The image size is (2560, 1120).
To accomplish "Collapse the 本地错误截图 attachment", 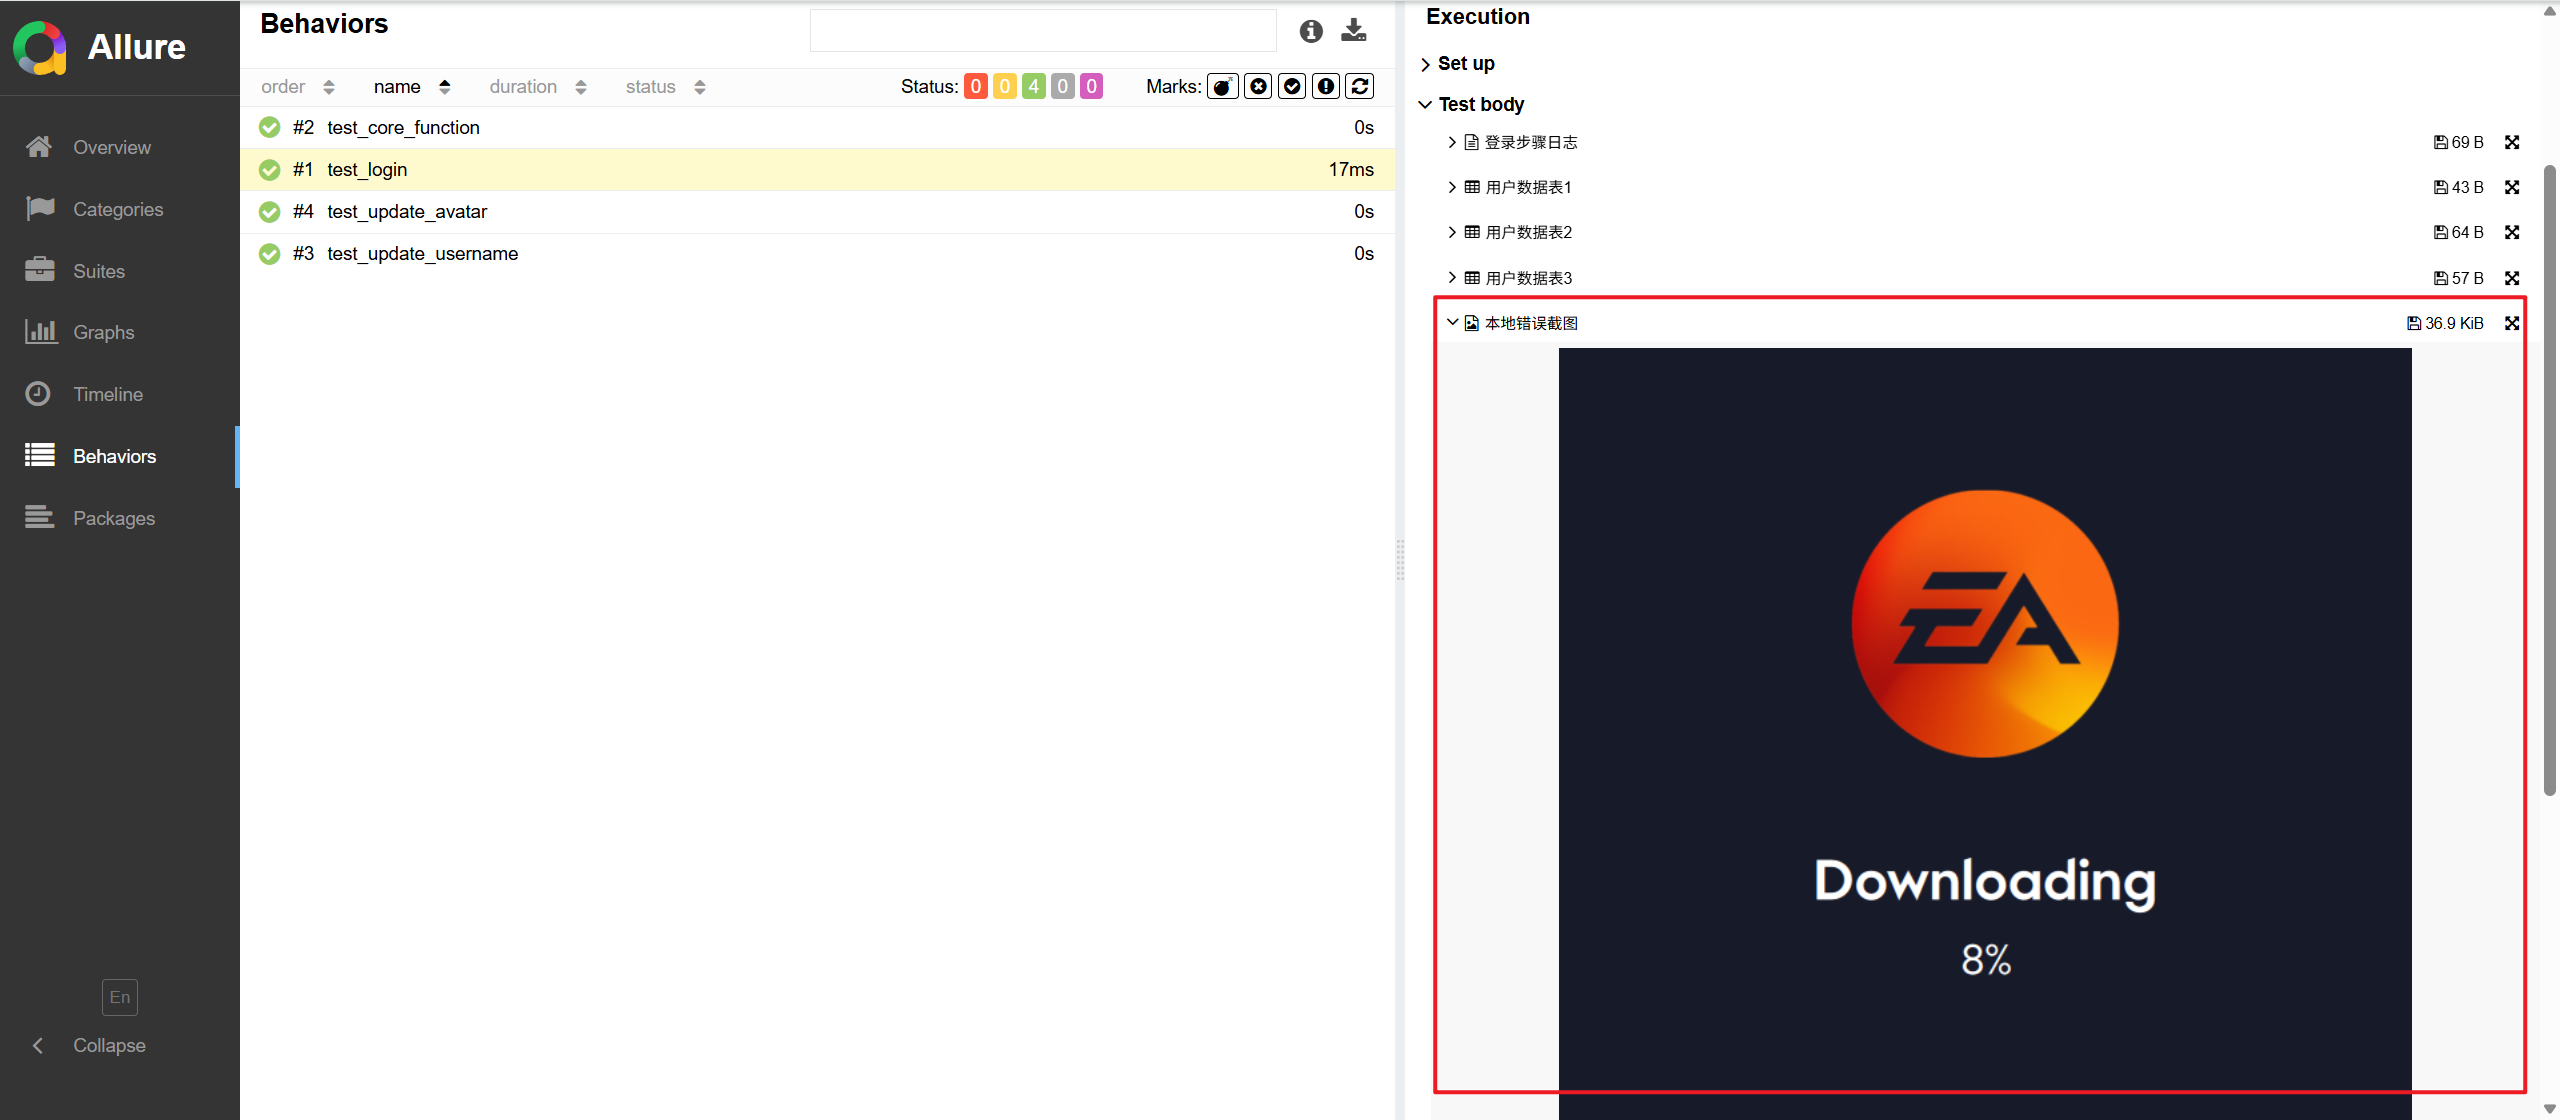I will [1513, 323].
